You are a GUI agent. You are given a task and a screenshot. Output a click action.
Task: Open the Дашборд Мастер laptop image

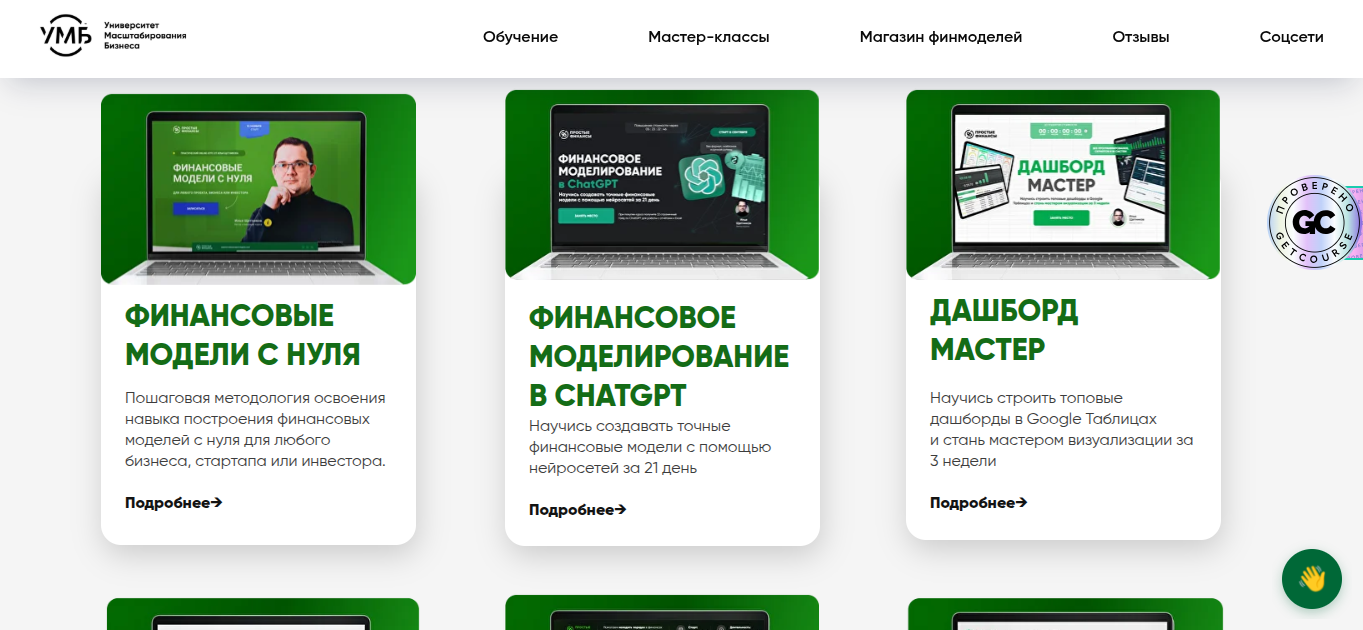coord(1063,184)
